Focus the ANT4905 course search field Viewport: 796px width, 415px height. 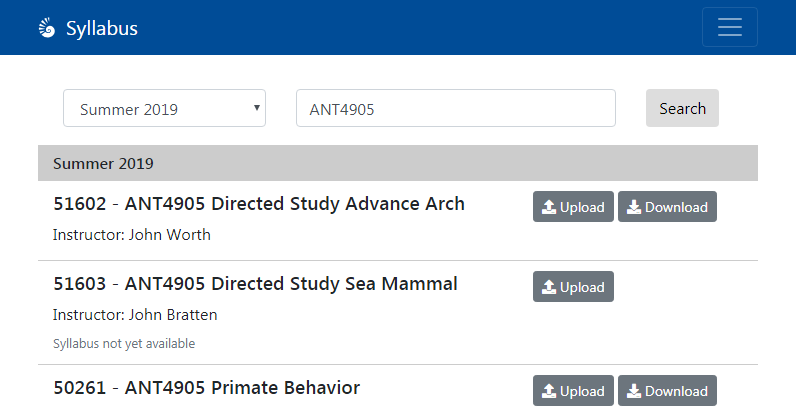pyautogui.click(x=456, y=108)
